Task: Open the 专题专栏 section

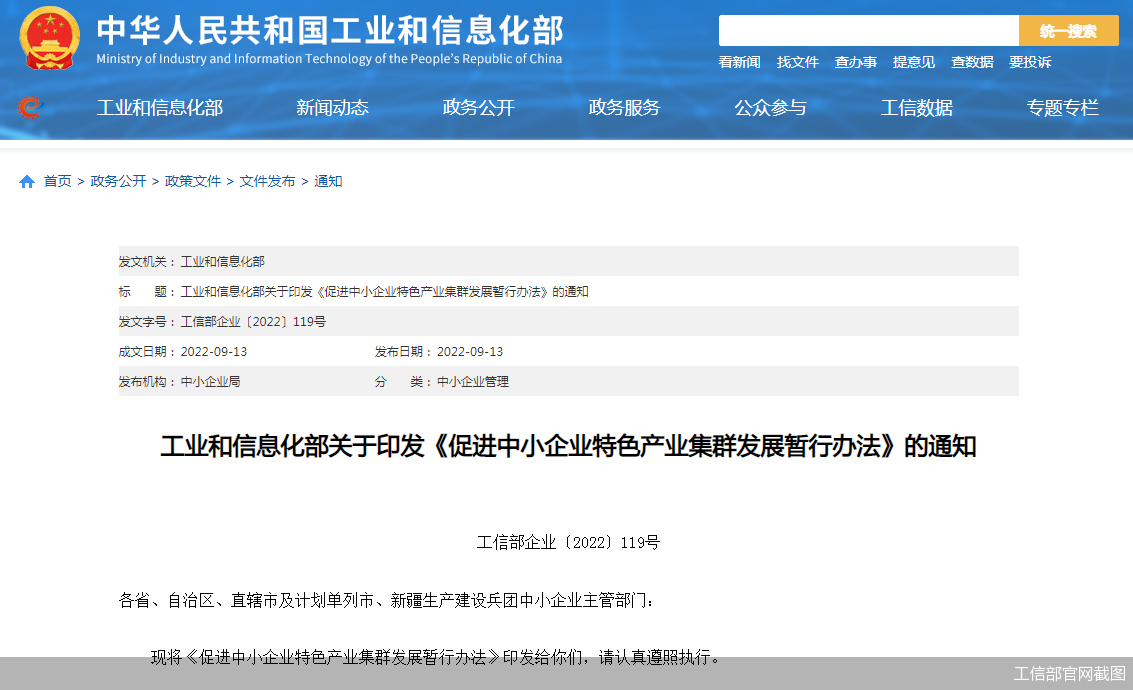Action: click(1063, 108)
